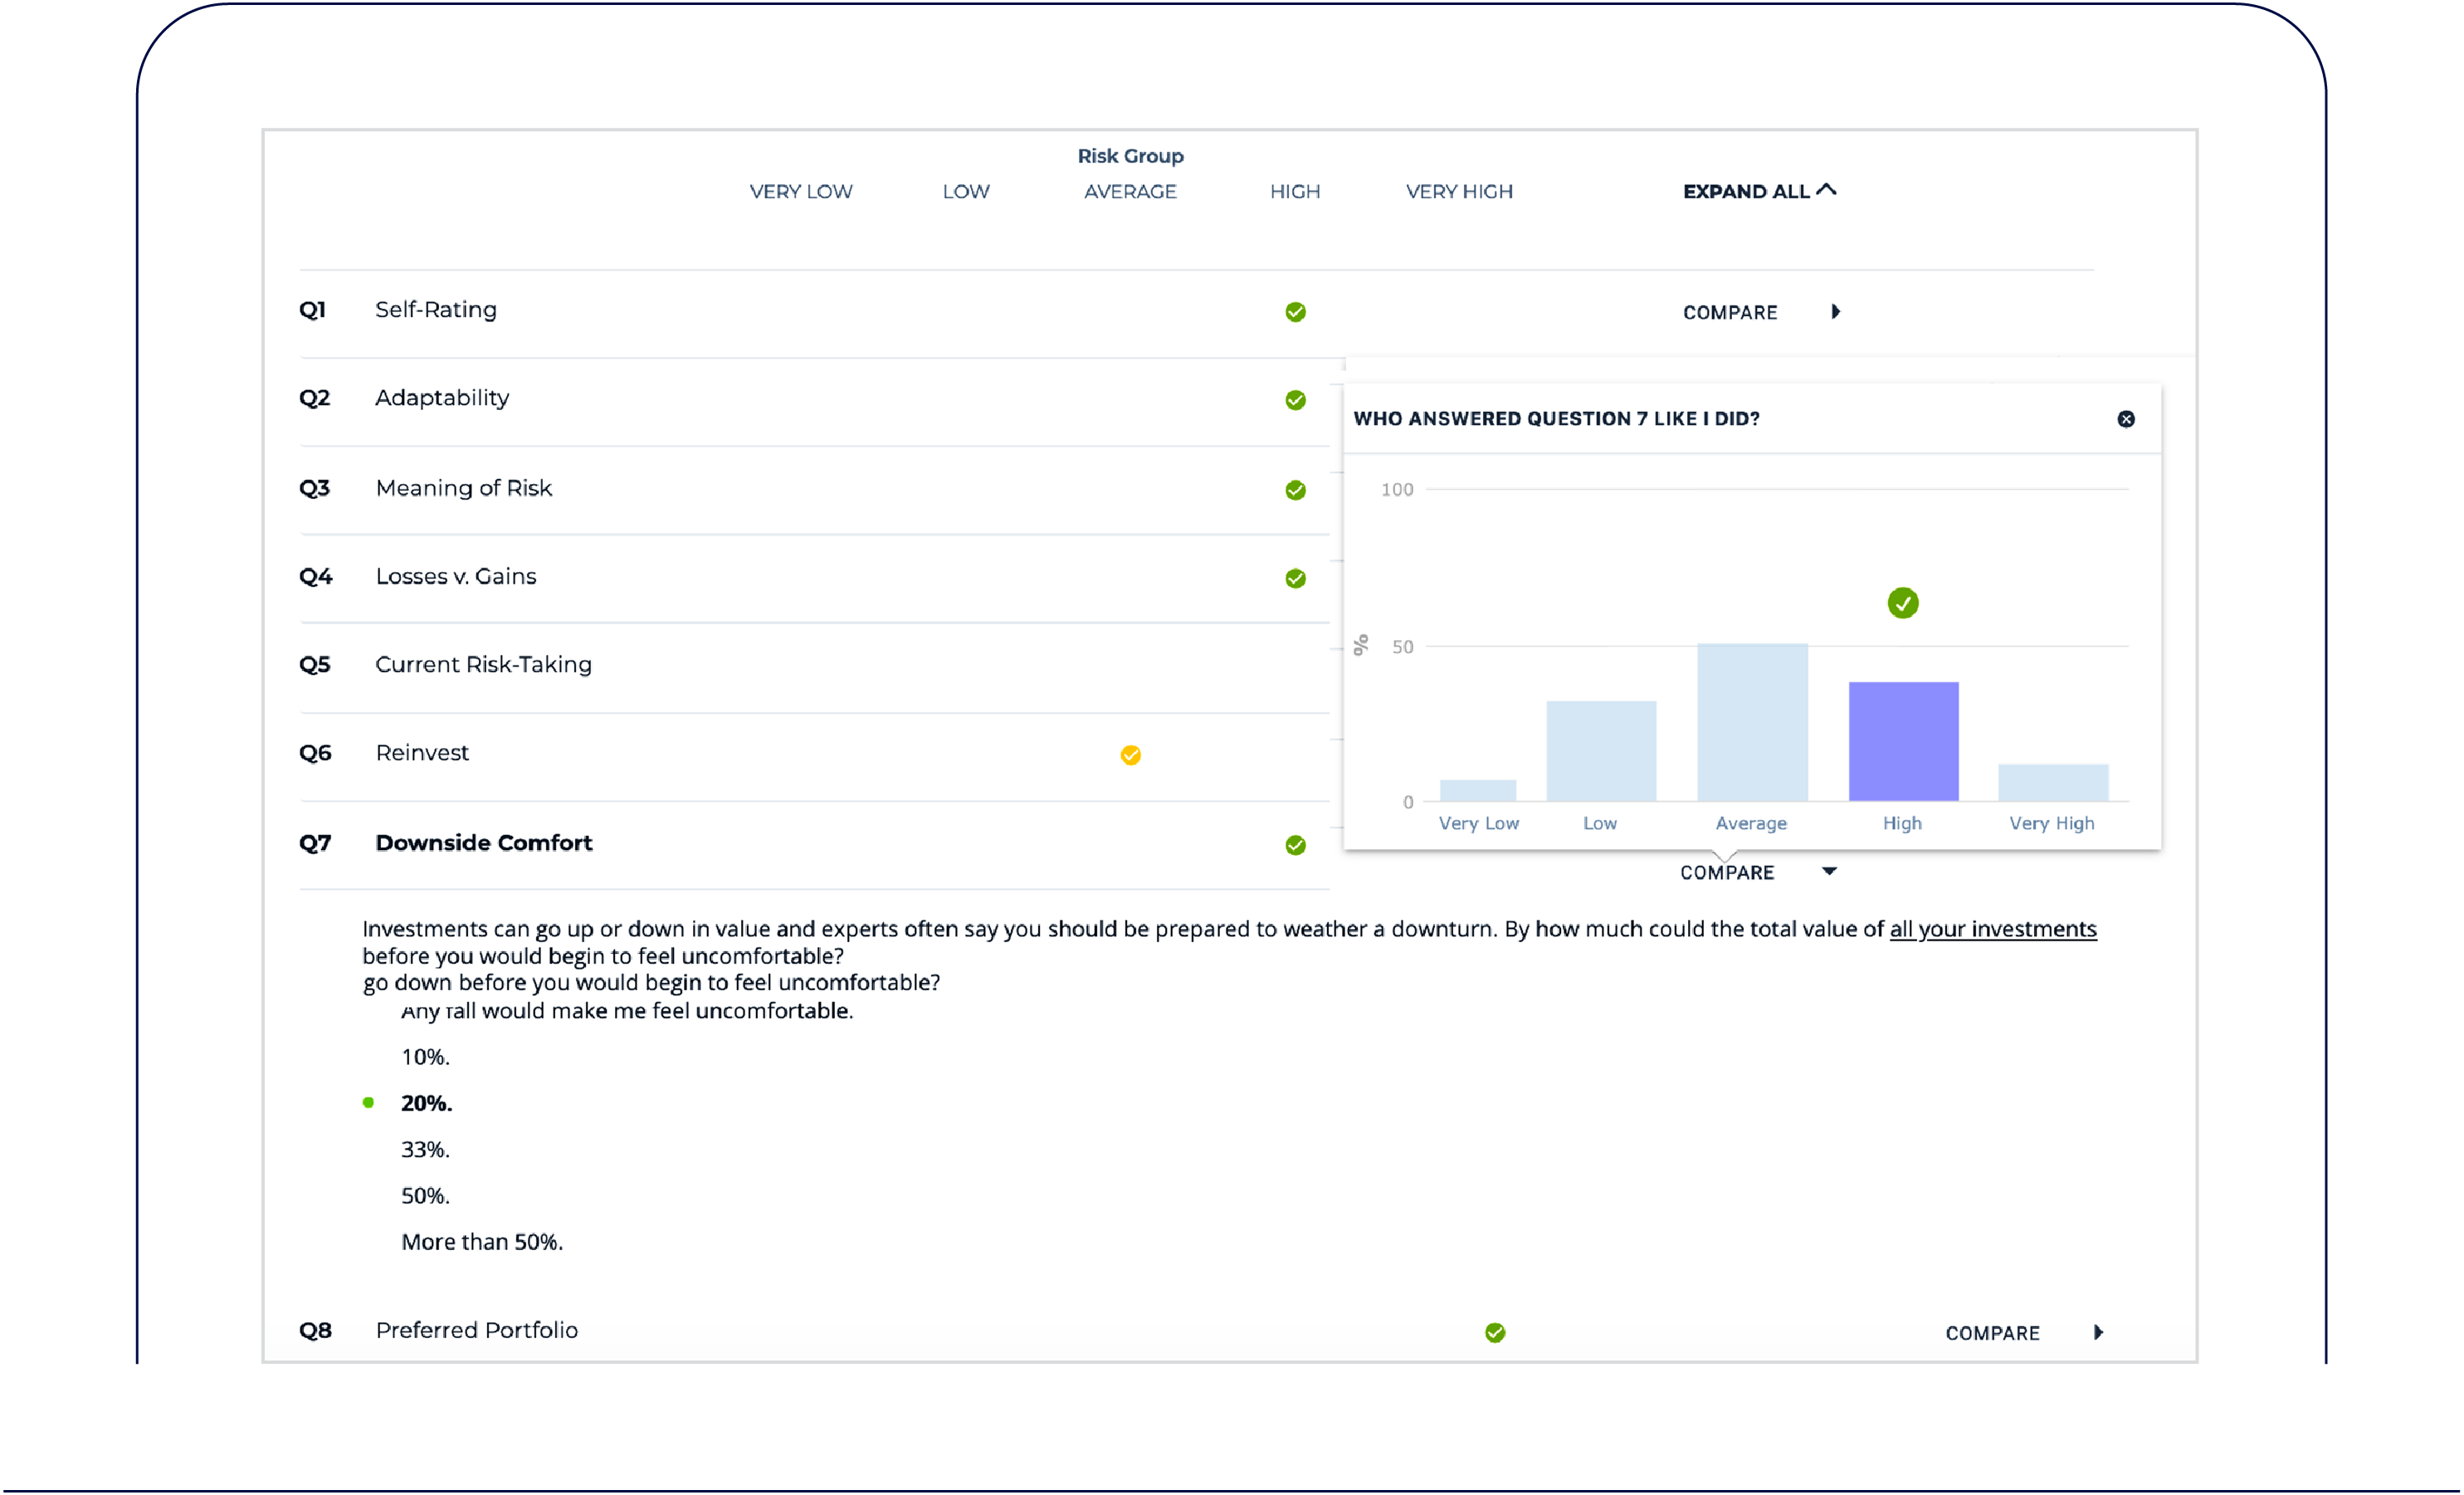The width and height of the screenshot is (2464, 1495).
Task: Click the green check on Meaning of Risk
Action: 1295,490
